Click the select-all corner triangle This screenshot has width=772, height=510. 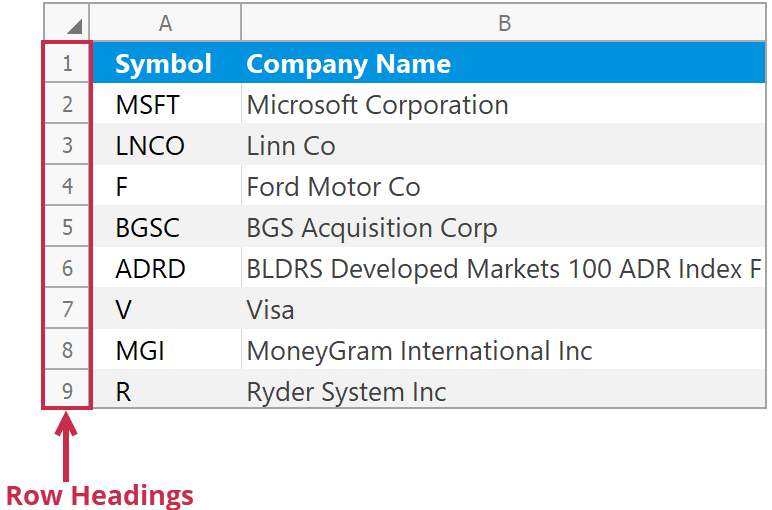coord(73,25)
